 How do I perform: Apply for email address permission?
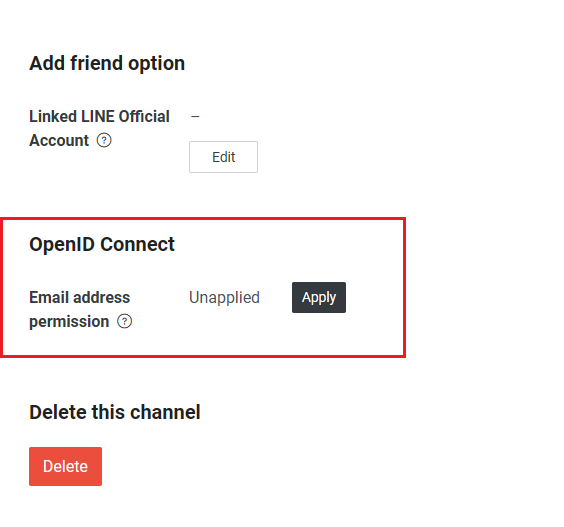[x=319, y=297]
